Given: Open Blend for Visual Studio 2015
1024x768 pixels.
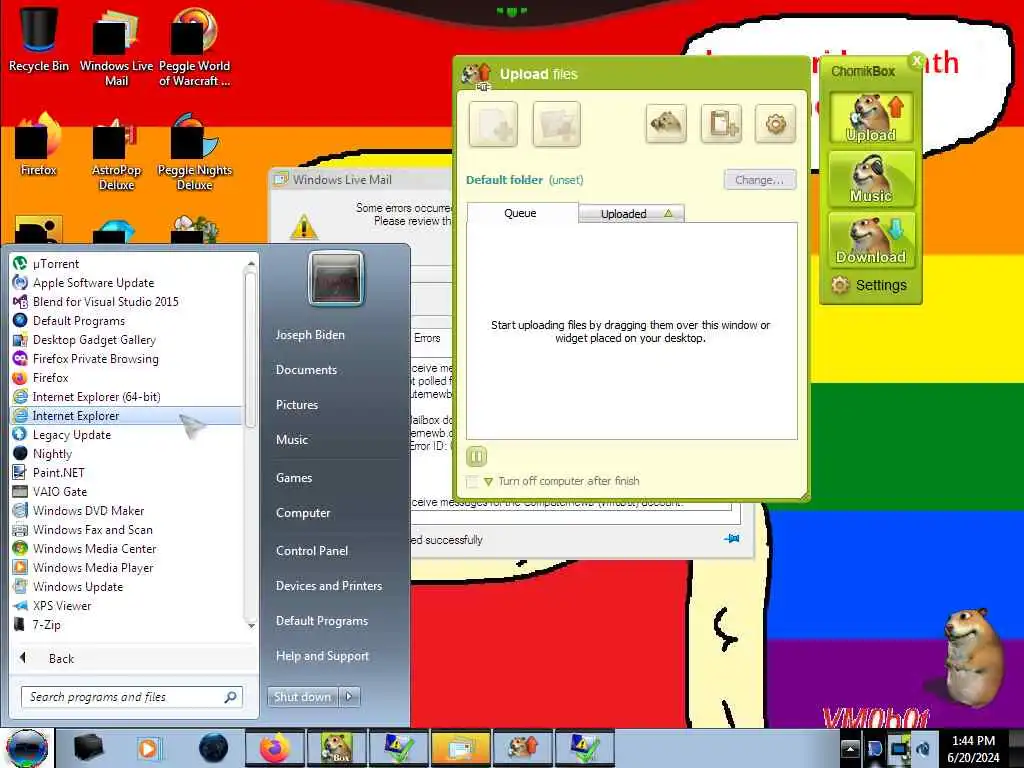Looking at the screenshot, I should [x=127, y=302].
